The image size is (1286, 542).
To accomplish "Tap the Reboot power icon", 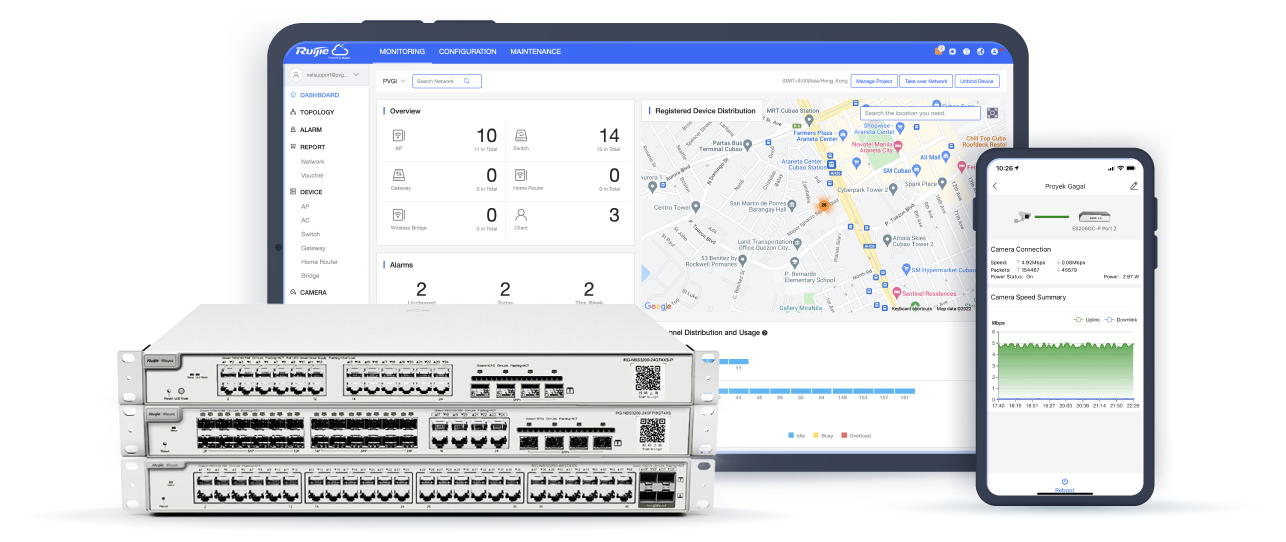I will (x=1064, y=480).
